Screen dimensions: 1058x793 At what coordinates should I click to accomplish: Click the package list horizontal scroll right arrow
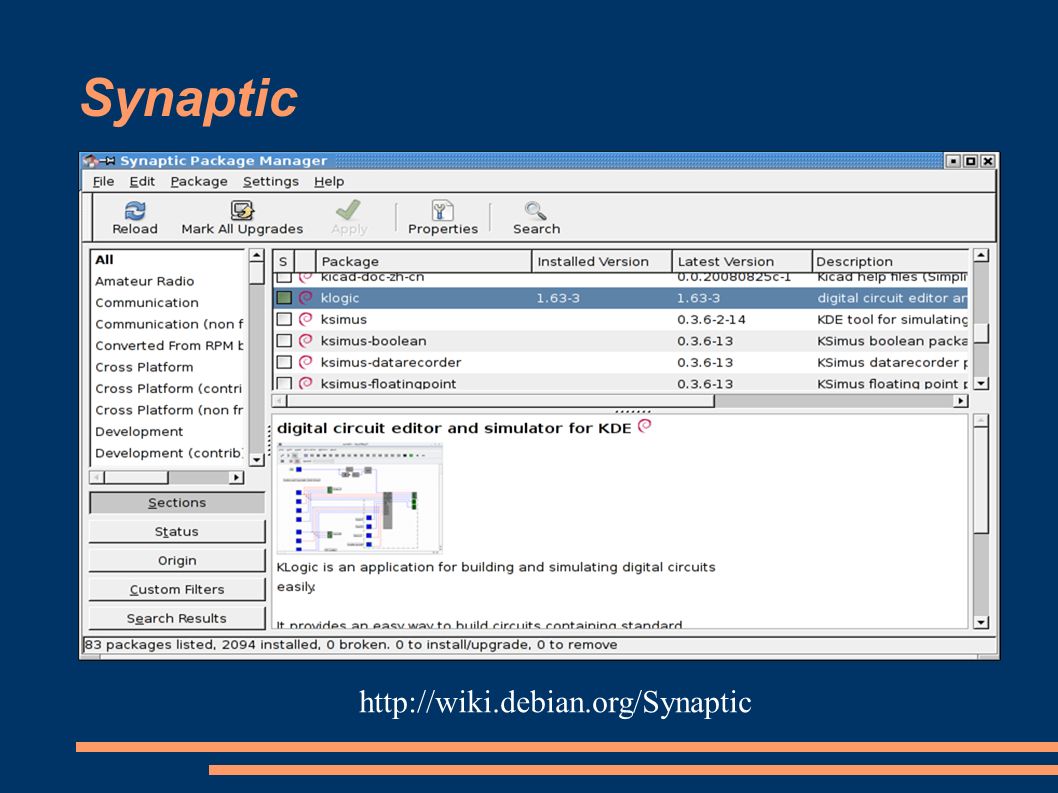tap(960, 401)
